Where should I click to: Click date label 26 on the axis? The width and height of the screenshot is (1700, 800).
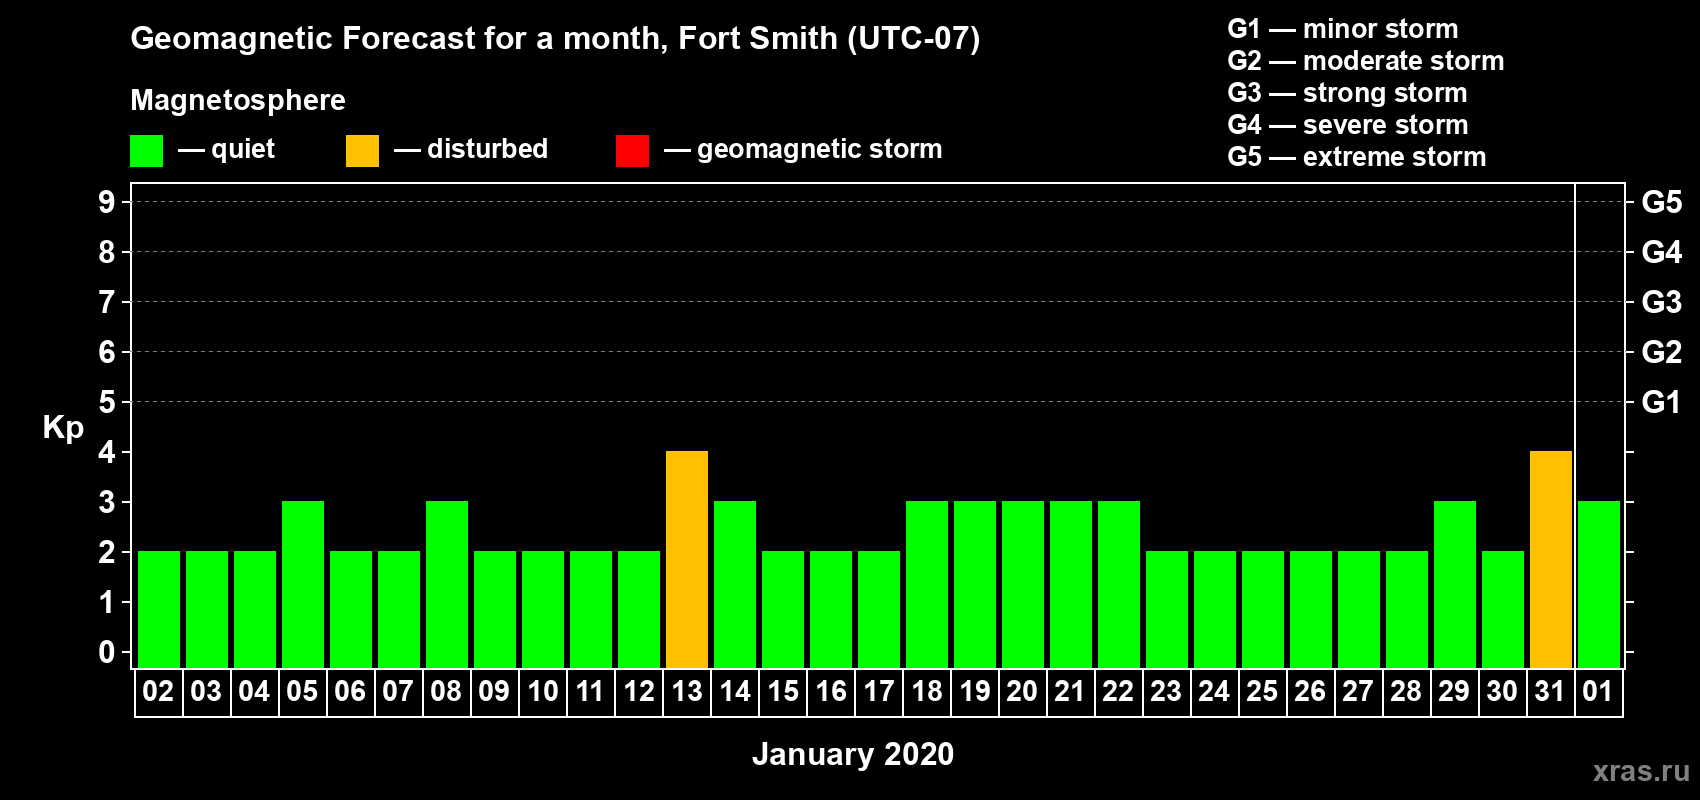[1310, 691]
